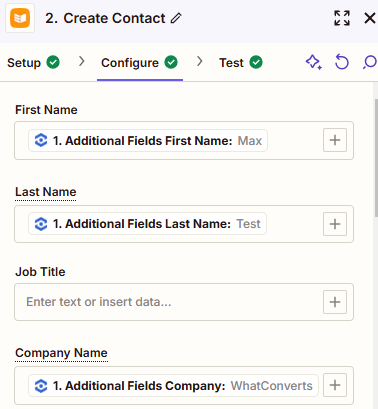Image resolution: width=378 pixels, height=409 pixels.
Task: Click the undo circular arrow icon
Action: coord(342,62)
